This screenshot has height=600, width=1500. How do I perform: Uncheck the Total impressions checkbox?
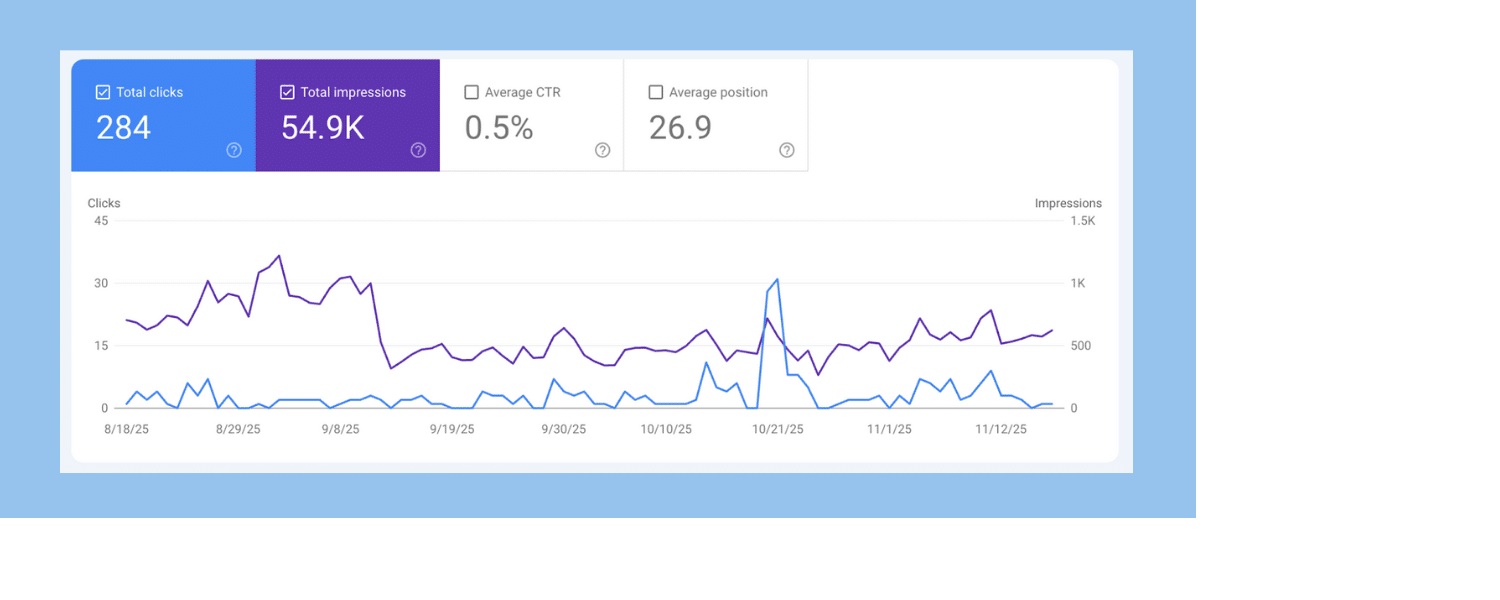coord(287,92)
